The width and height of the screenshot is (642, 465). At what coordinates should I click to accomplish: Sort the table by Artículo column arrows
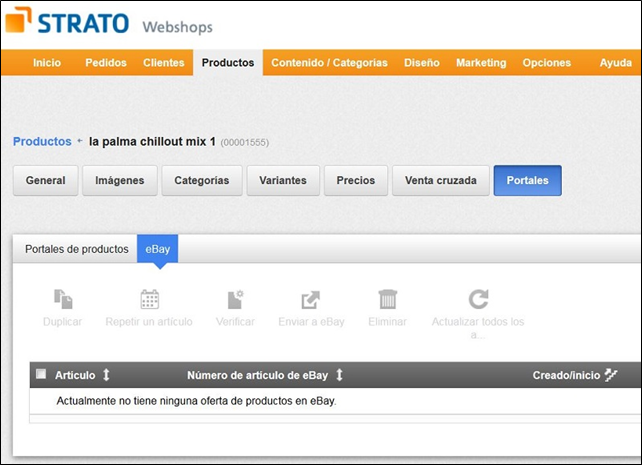pos(106,375)
